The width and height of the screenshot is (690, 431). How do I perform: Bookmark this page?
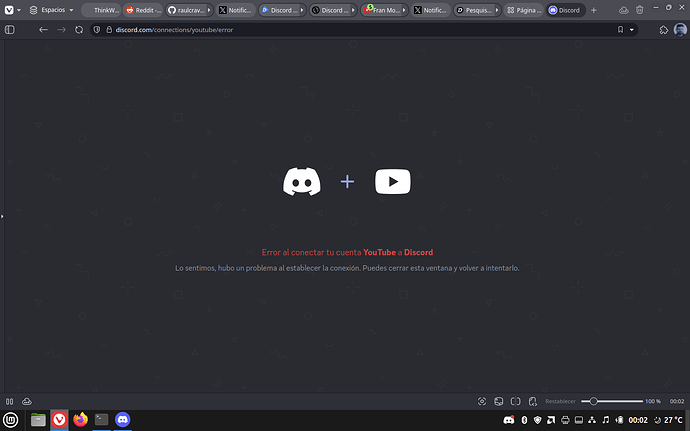click(x=620, y=29)
